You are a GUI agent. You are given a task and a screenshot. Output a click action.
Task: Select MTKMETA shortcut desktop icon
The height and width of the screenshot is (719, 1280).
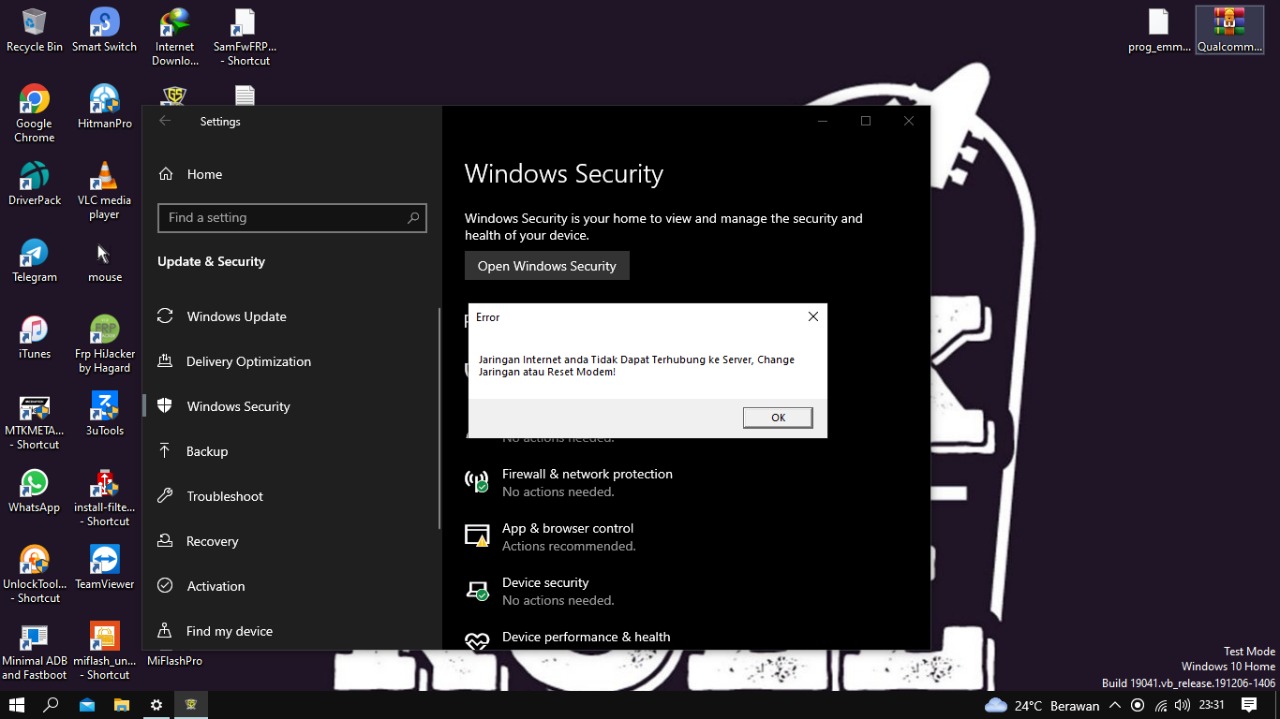[x=34, y=421]
